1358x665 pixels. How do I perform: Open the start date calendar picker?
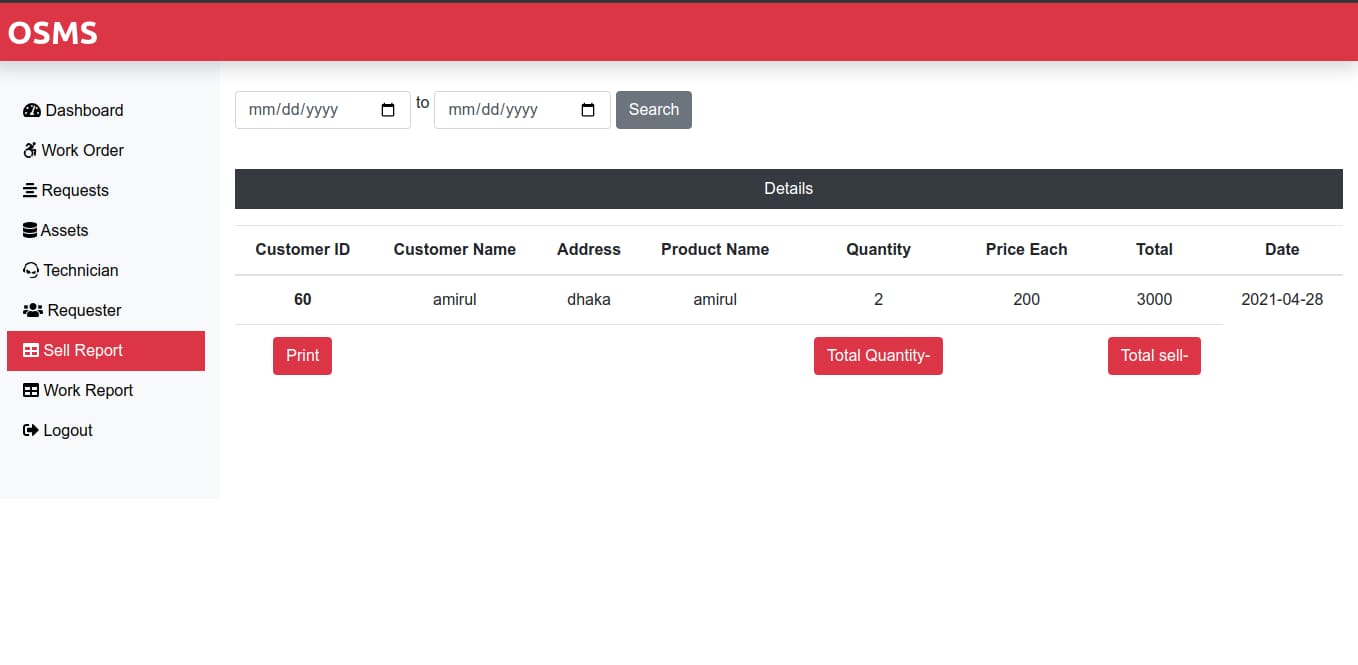point(387,110)
